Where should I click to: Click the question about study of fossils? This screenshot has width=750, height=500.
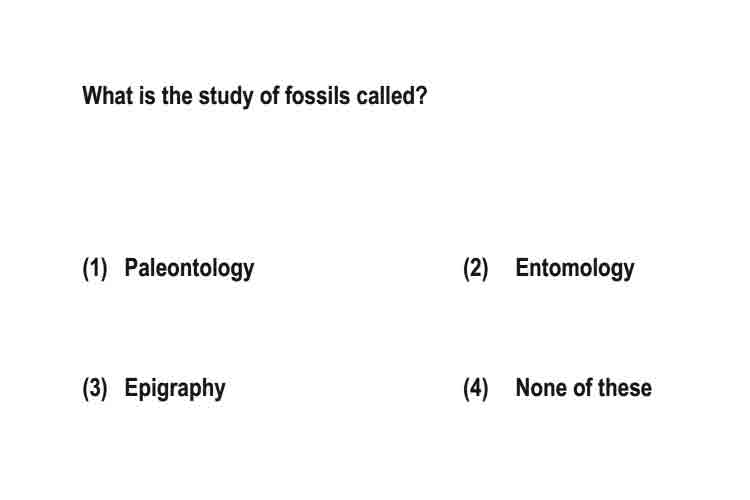click(254, 96)
